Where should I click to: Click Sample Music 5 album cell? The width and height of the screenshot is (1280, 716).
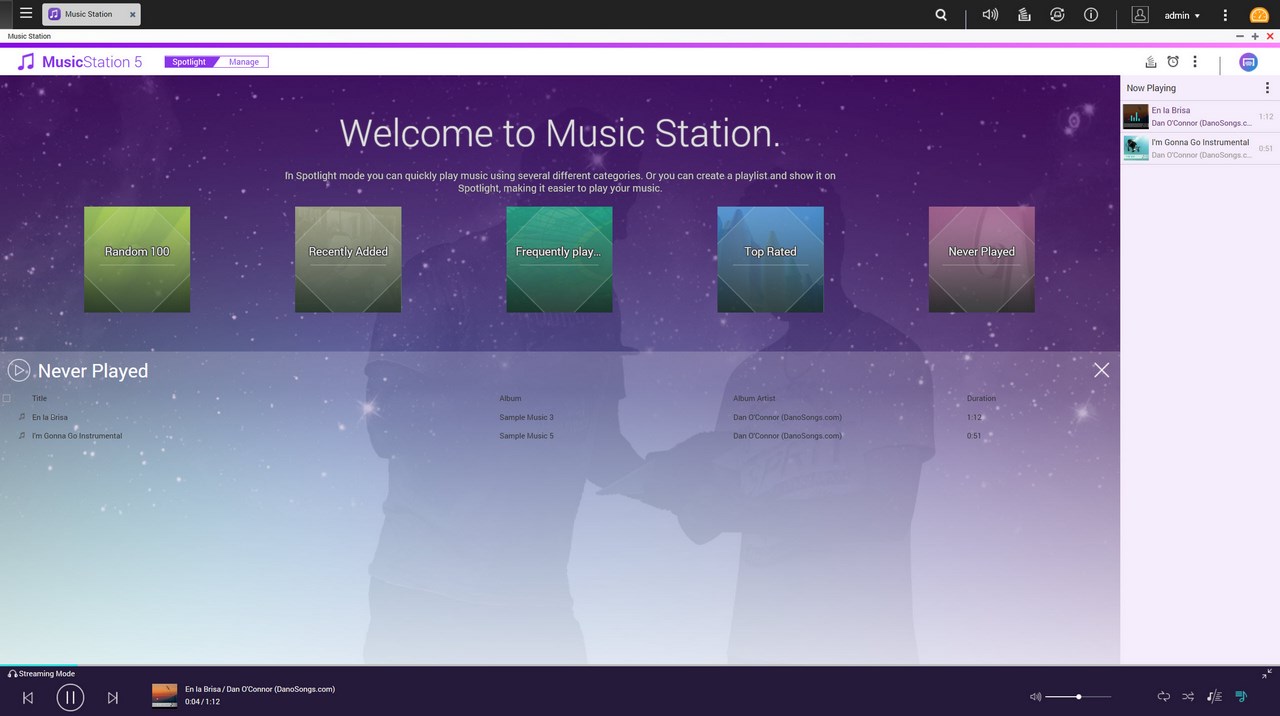pos(526,436)
